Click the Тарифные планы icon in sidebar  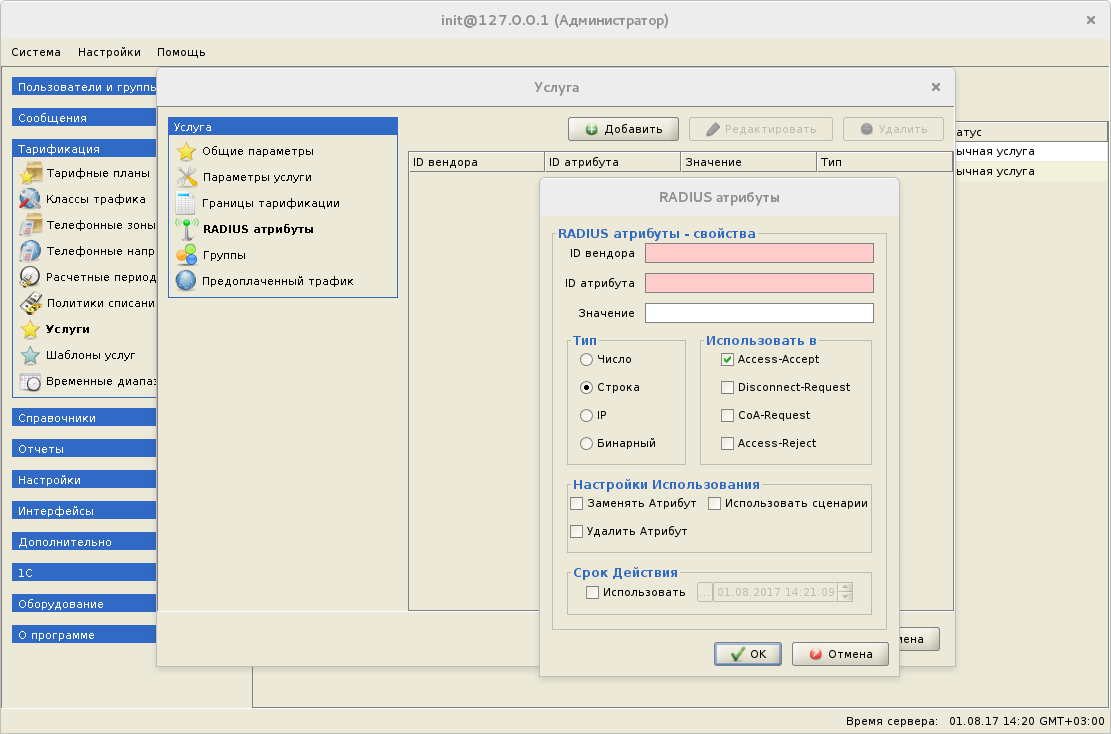click(x=31, y=173)
